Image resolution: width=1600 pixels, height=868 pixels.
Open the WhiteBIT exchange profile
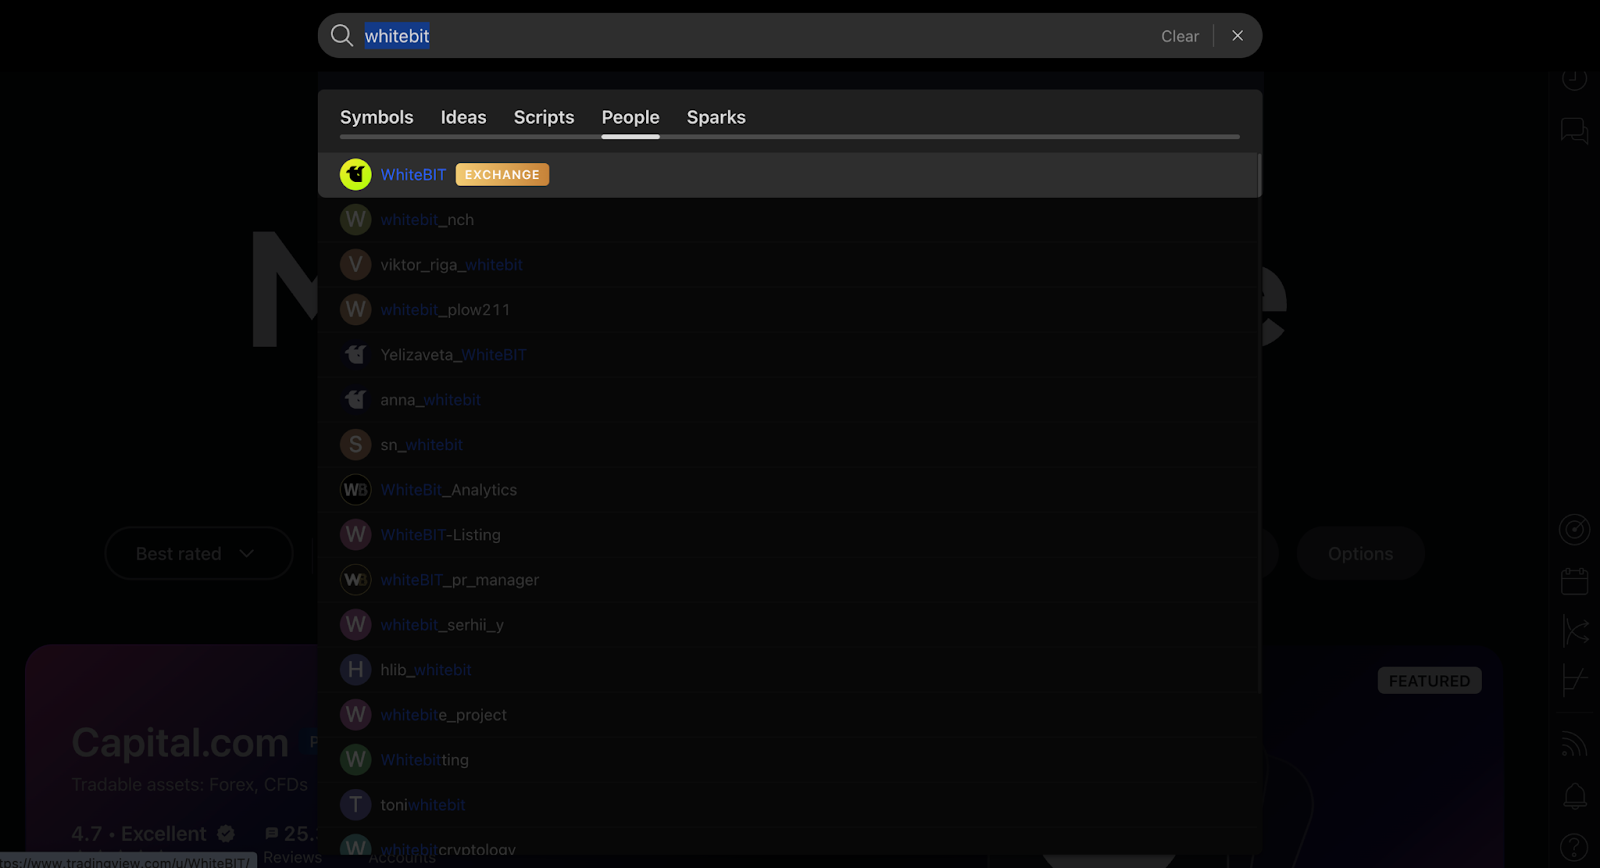coord(788,175)
